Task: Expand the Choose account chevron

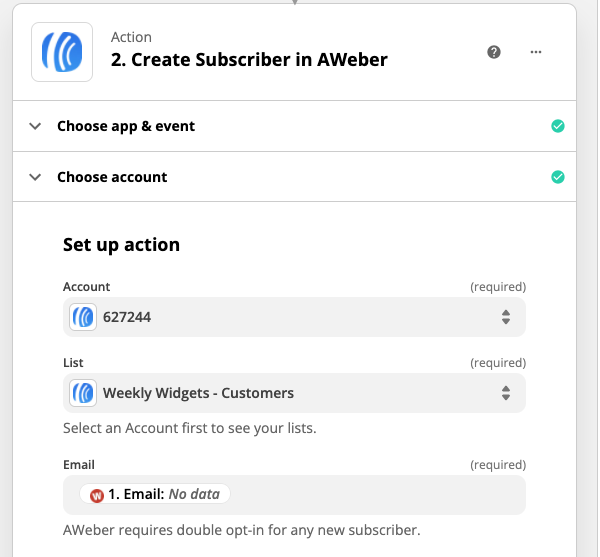Action: (x=35, y=177)
